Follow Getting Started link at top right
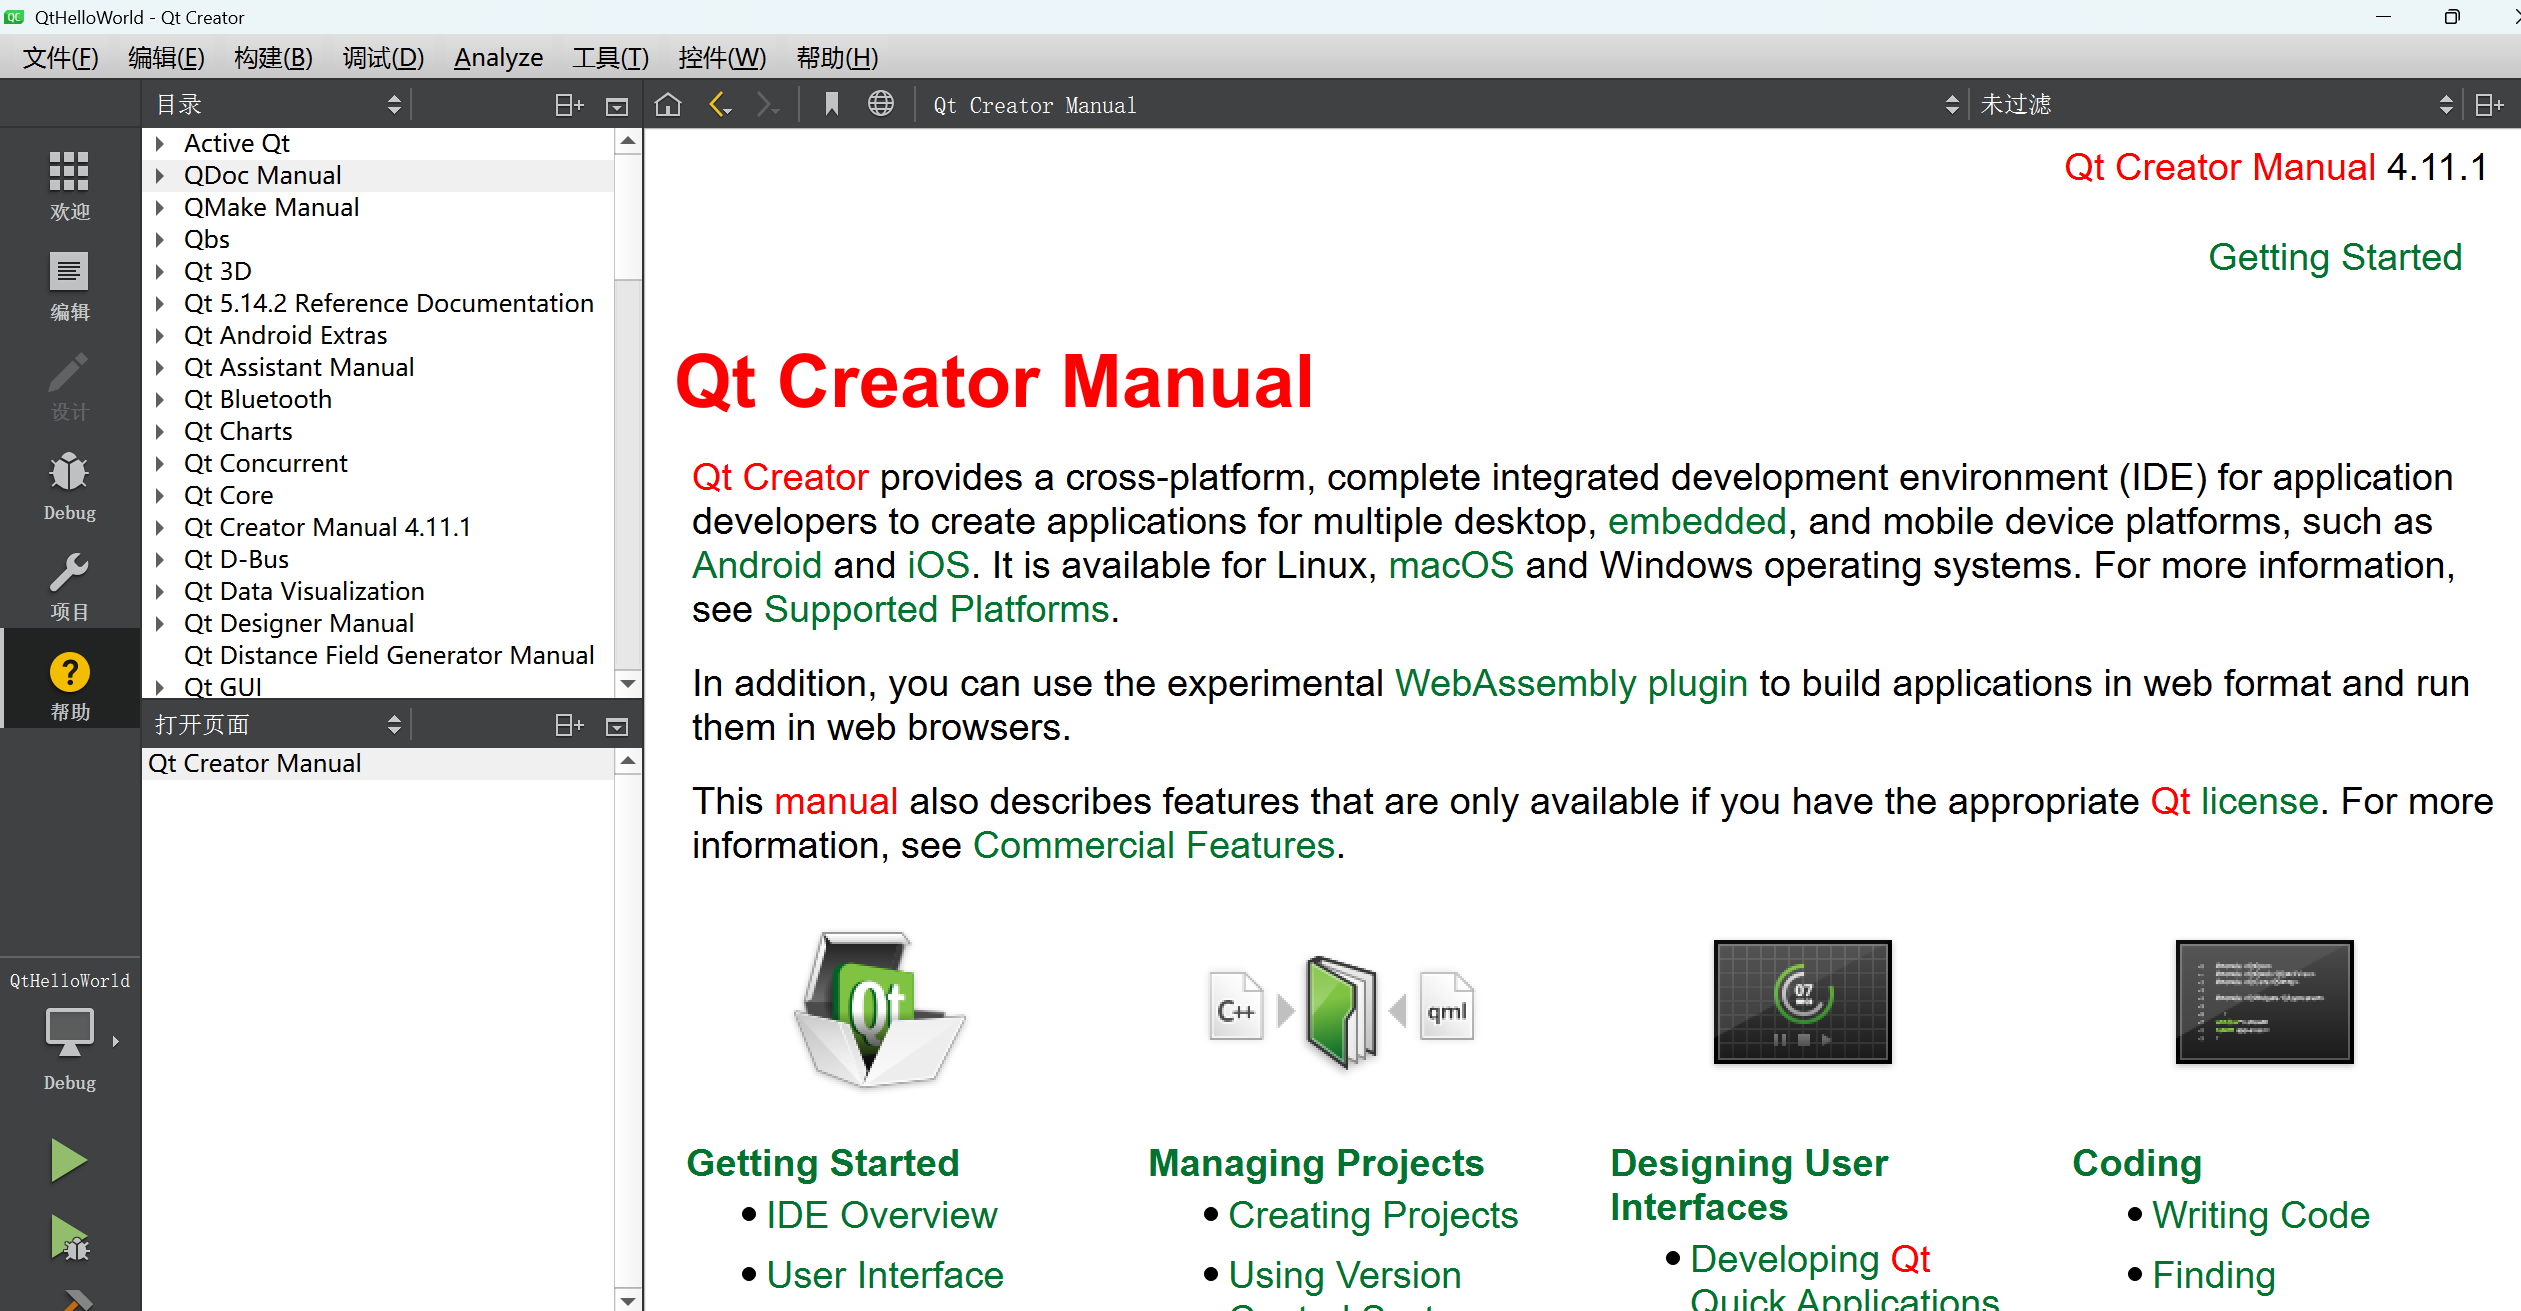 point(2335,258)
